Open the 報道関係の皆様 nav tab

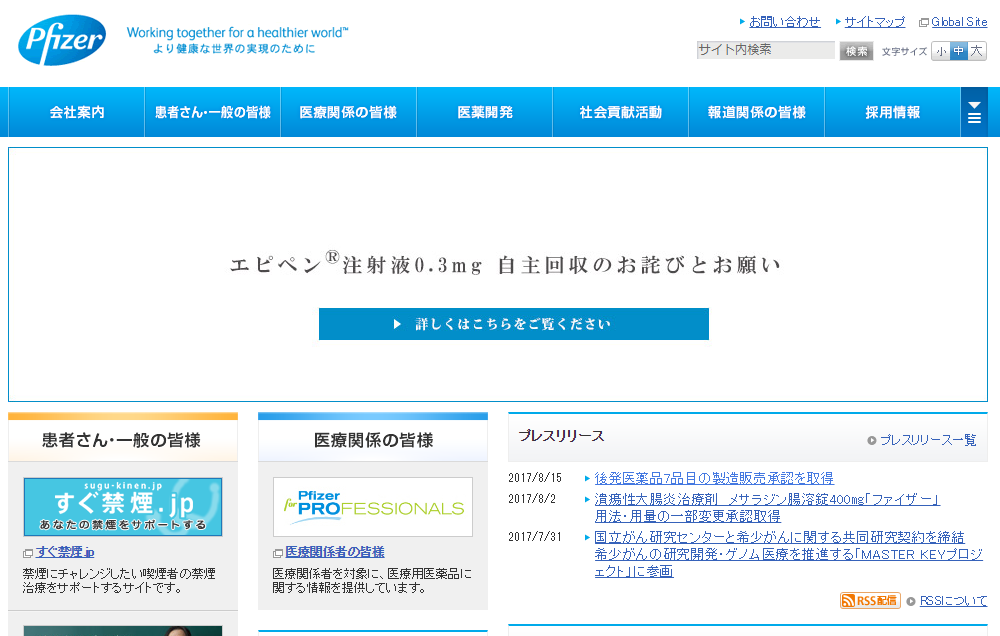756,112
